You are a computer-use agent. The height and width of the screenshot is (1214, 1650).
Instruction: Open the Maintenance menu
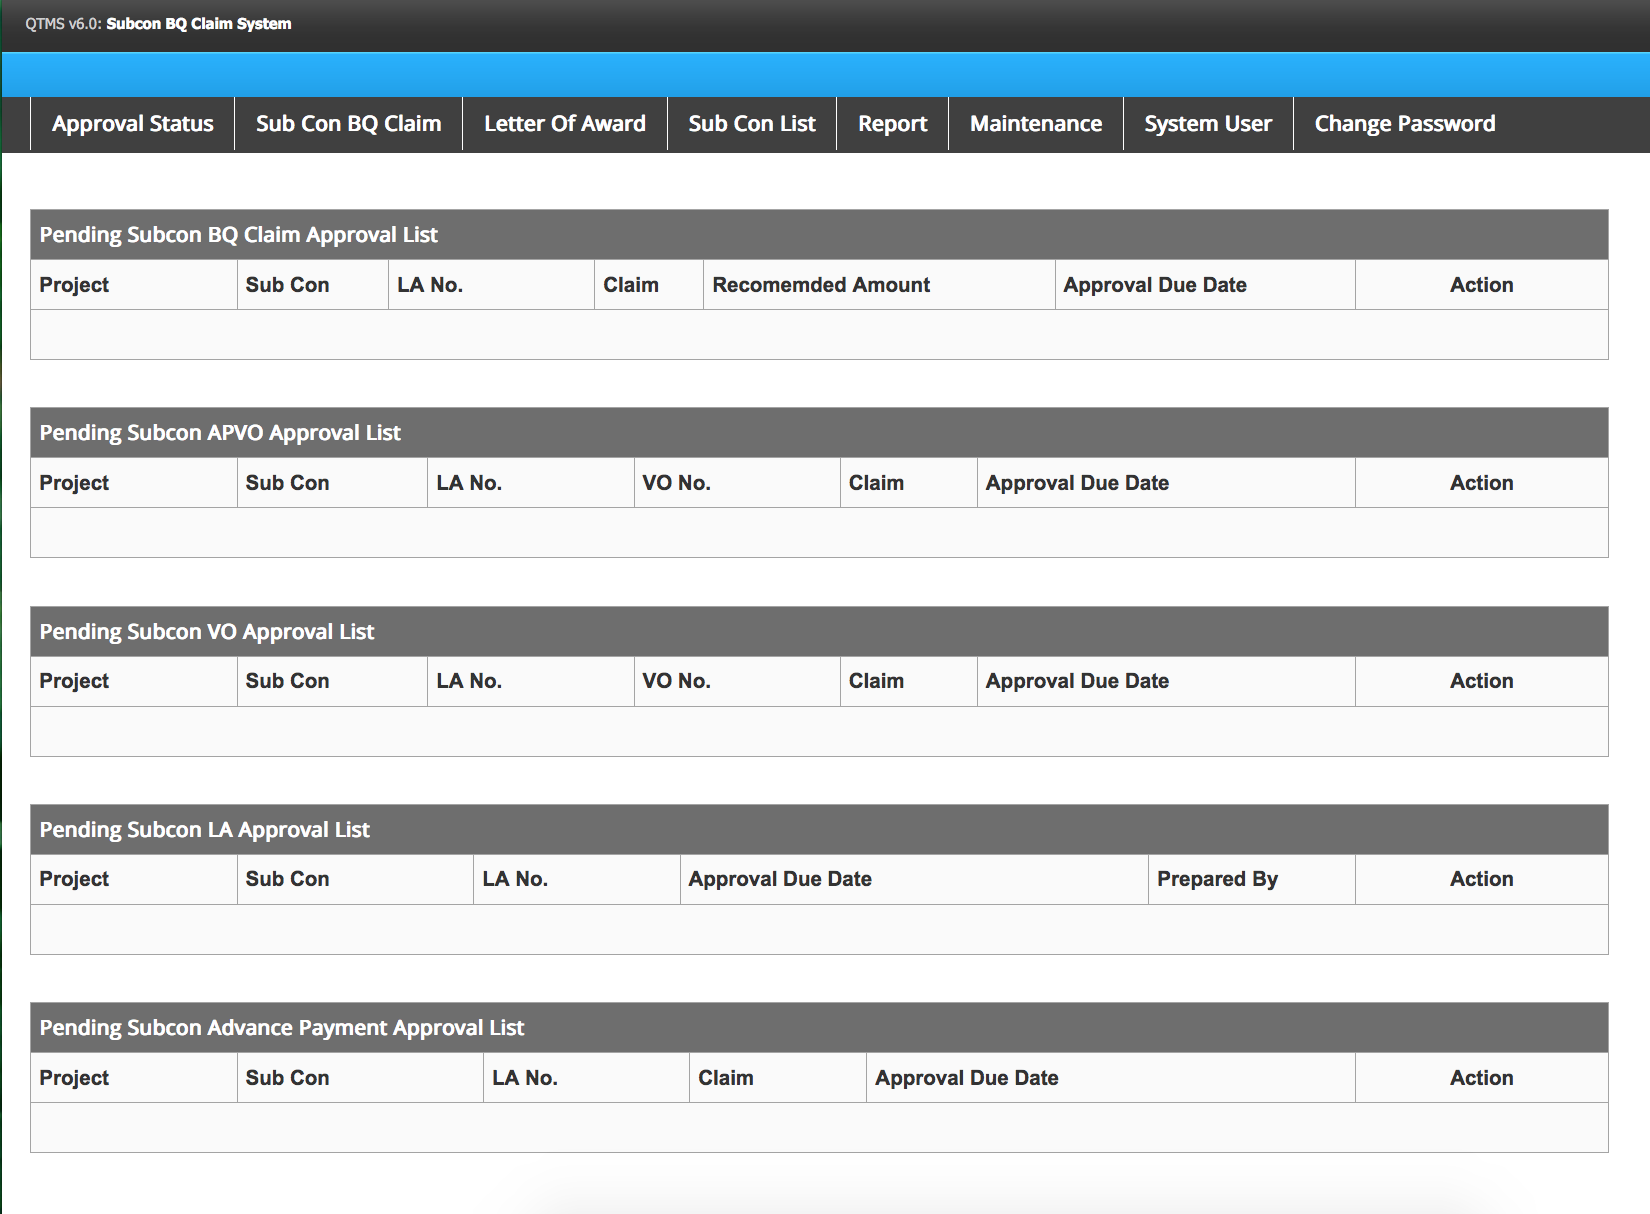[x=1035, y=124]
